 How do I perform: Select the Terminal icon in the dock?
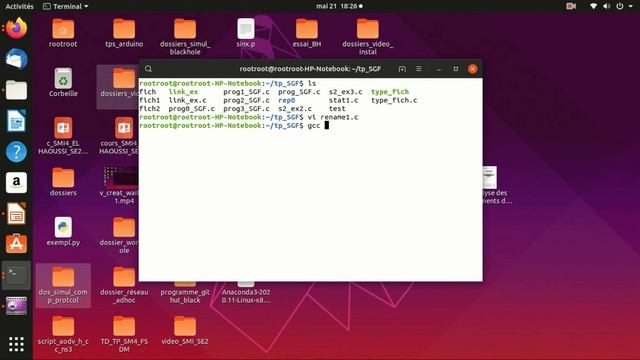tap(16, 275)
